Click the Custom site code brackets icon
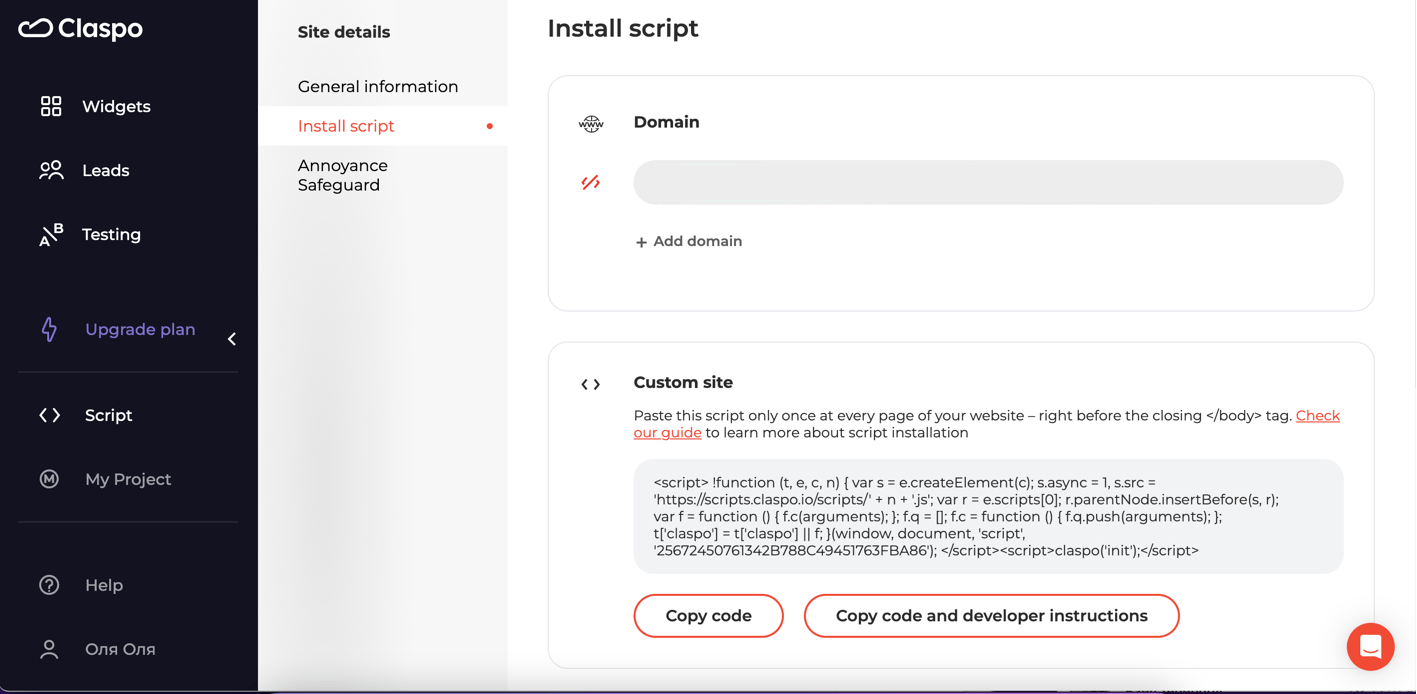Screen dimensions: 1417x694 pos(591,384)
